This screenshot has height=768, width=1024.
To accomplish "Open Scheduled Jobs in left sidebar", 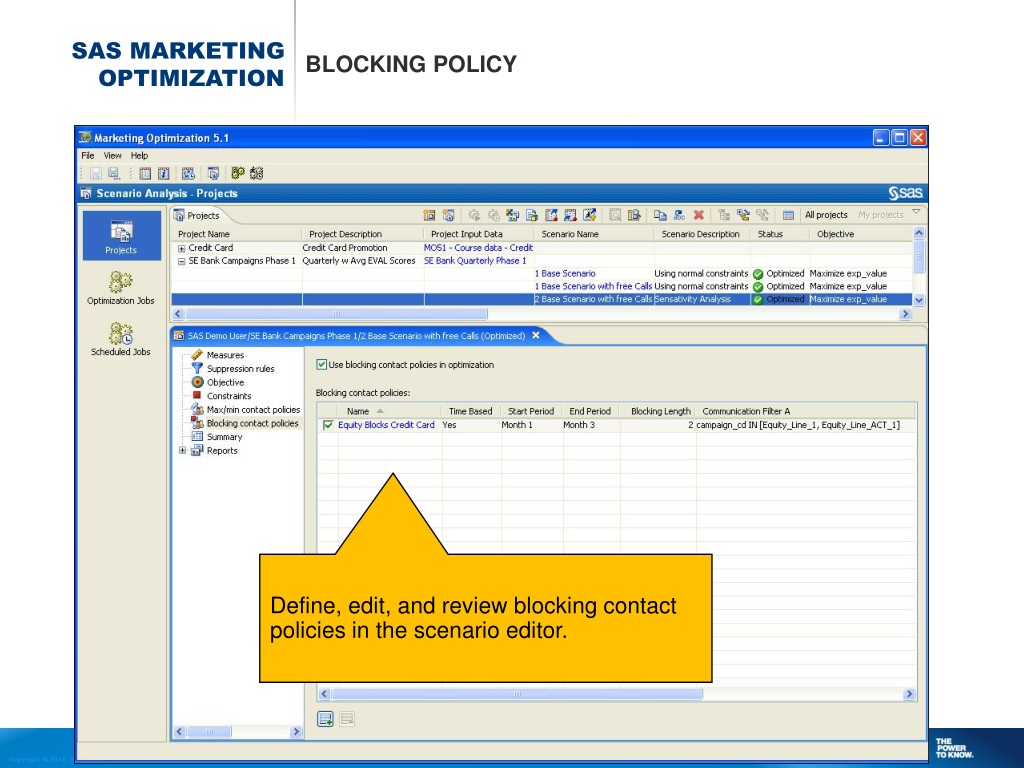I will 121,339.
